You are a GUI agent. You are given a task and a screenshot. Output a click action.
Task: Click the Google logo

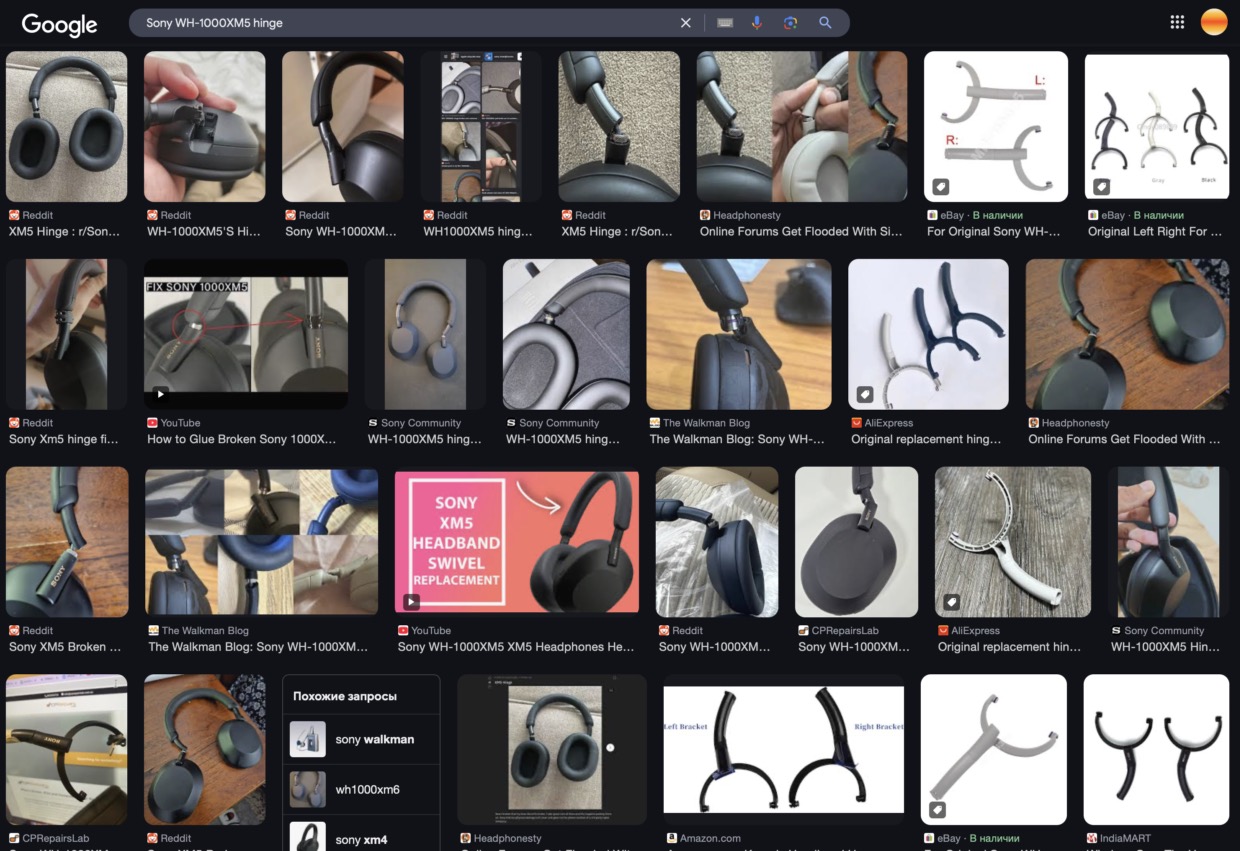pyautogui.click(x=59, y=25)
